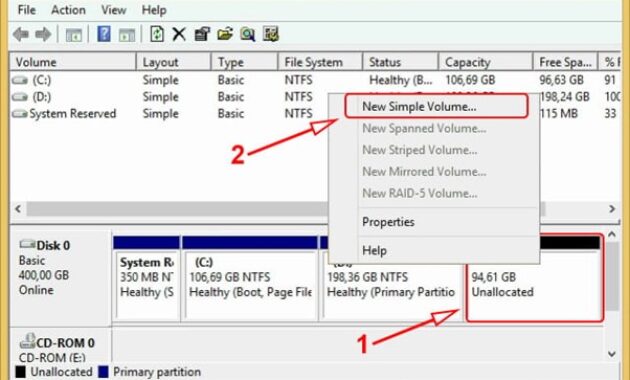Open the Properties toolbar icon

202,34
